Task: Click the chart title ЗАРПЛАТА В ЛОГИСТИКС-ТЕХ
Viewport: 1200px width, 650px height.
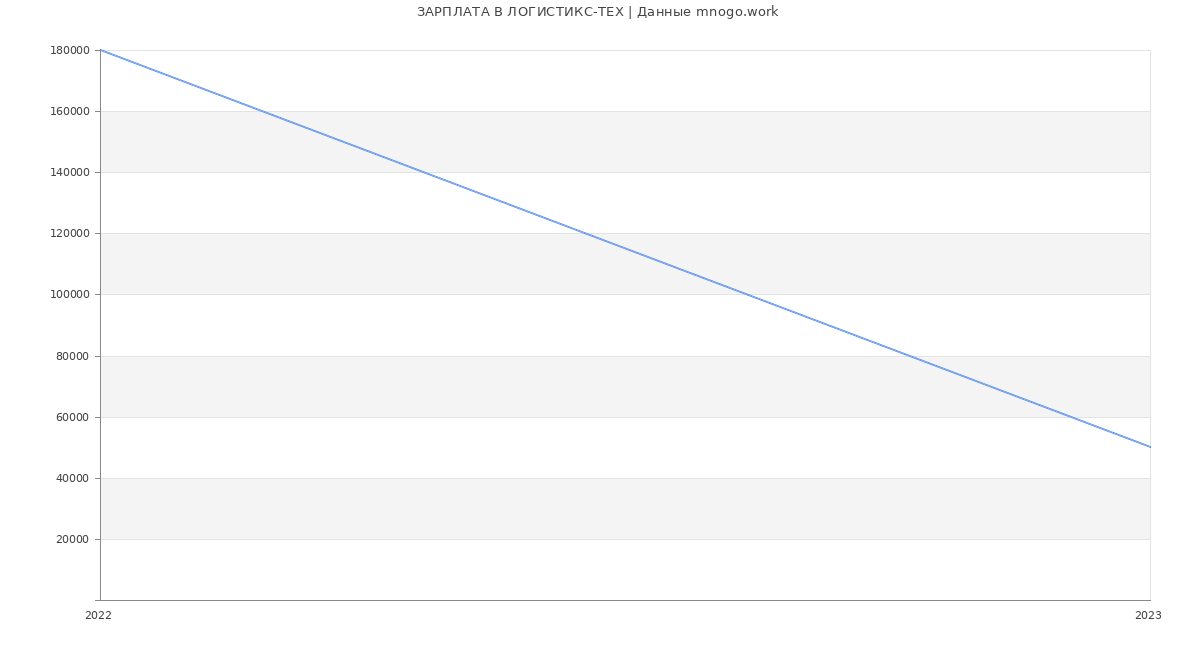Action: pos(520,12)
